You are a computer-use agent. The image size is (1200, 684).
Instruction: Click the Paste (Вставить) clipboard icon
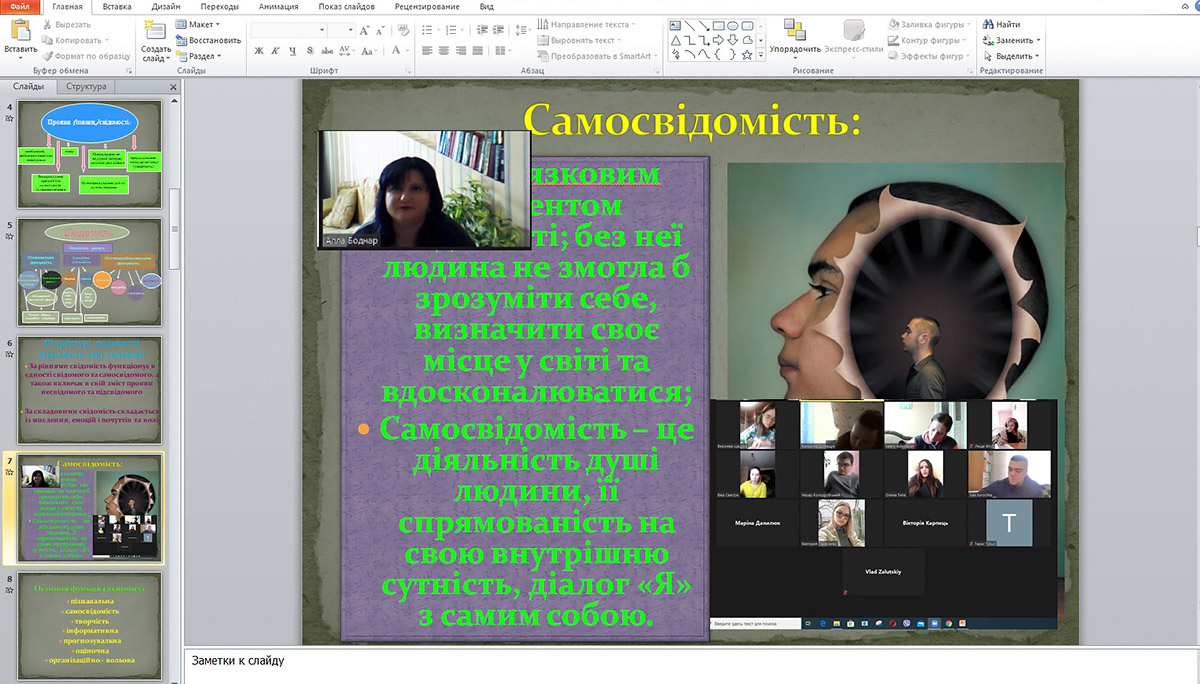20,30
